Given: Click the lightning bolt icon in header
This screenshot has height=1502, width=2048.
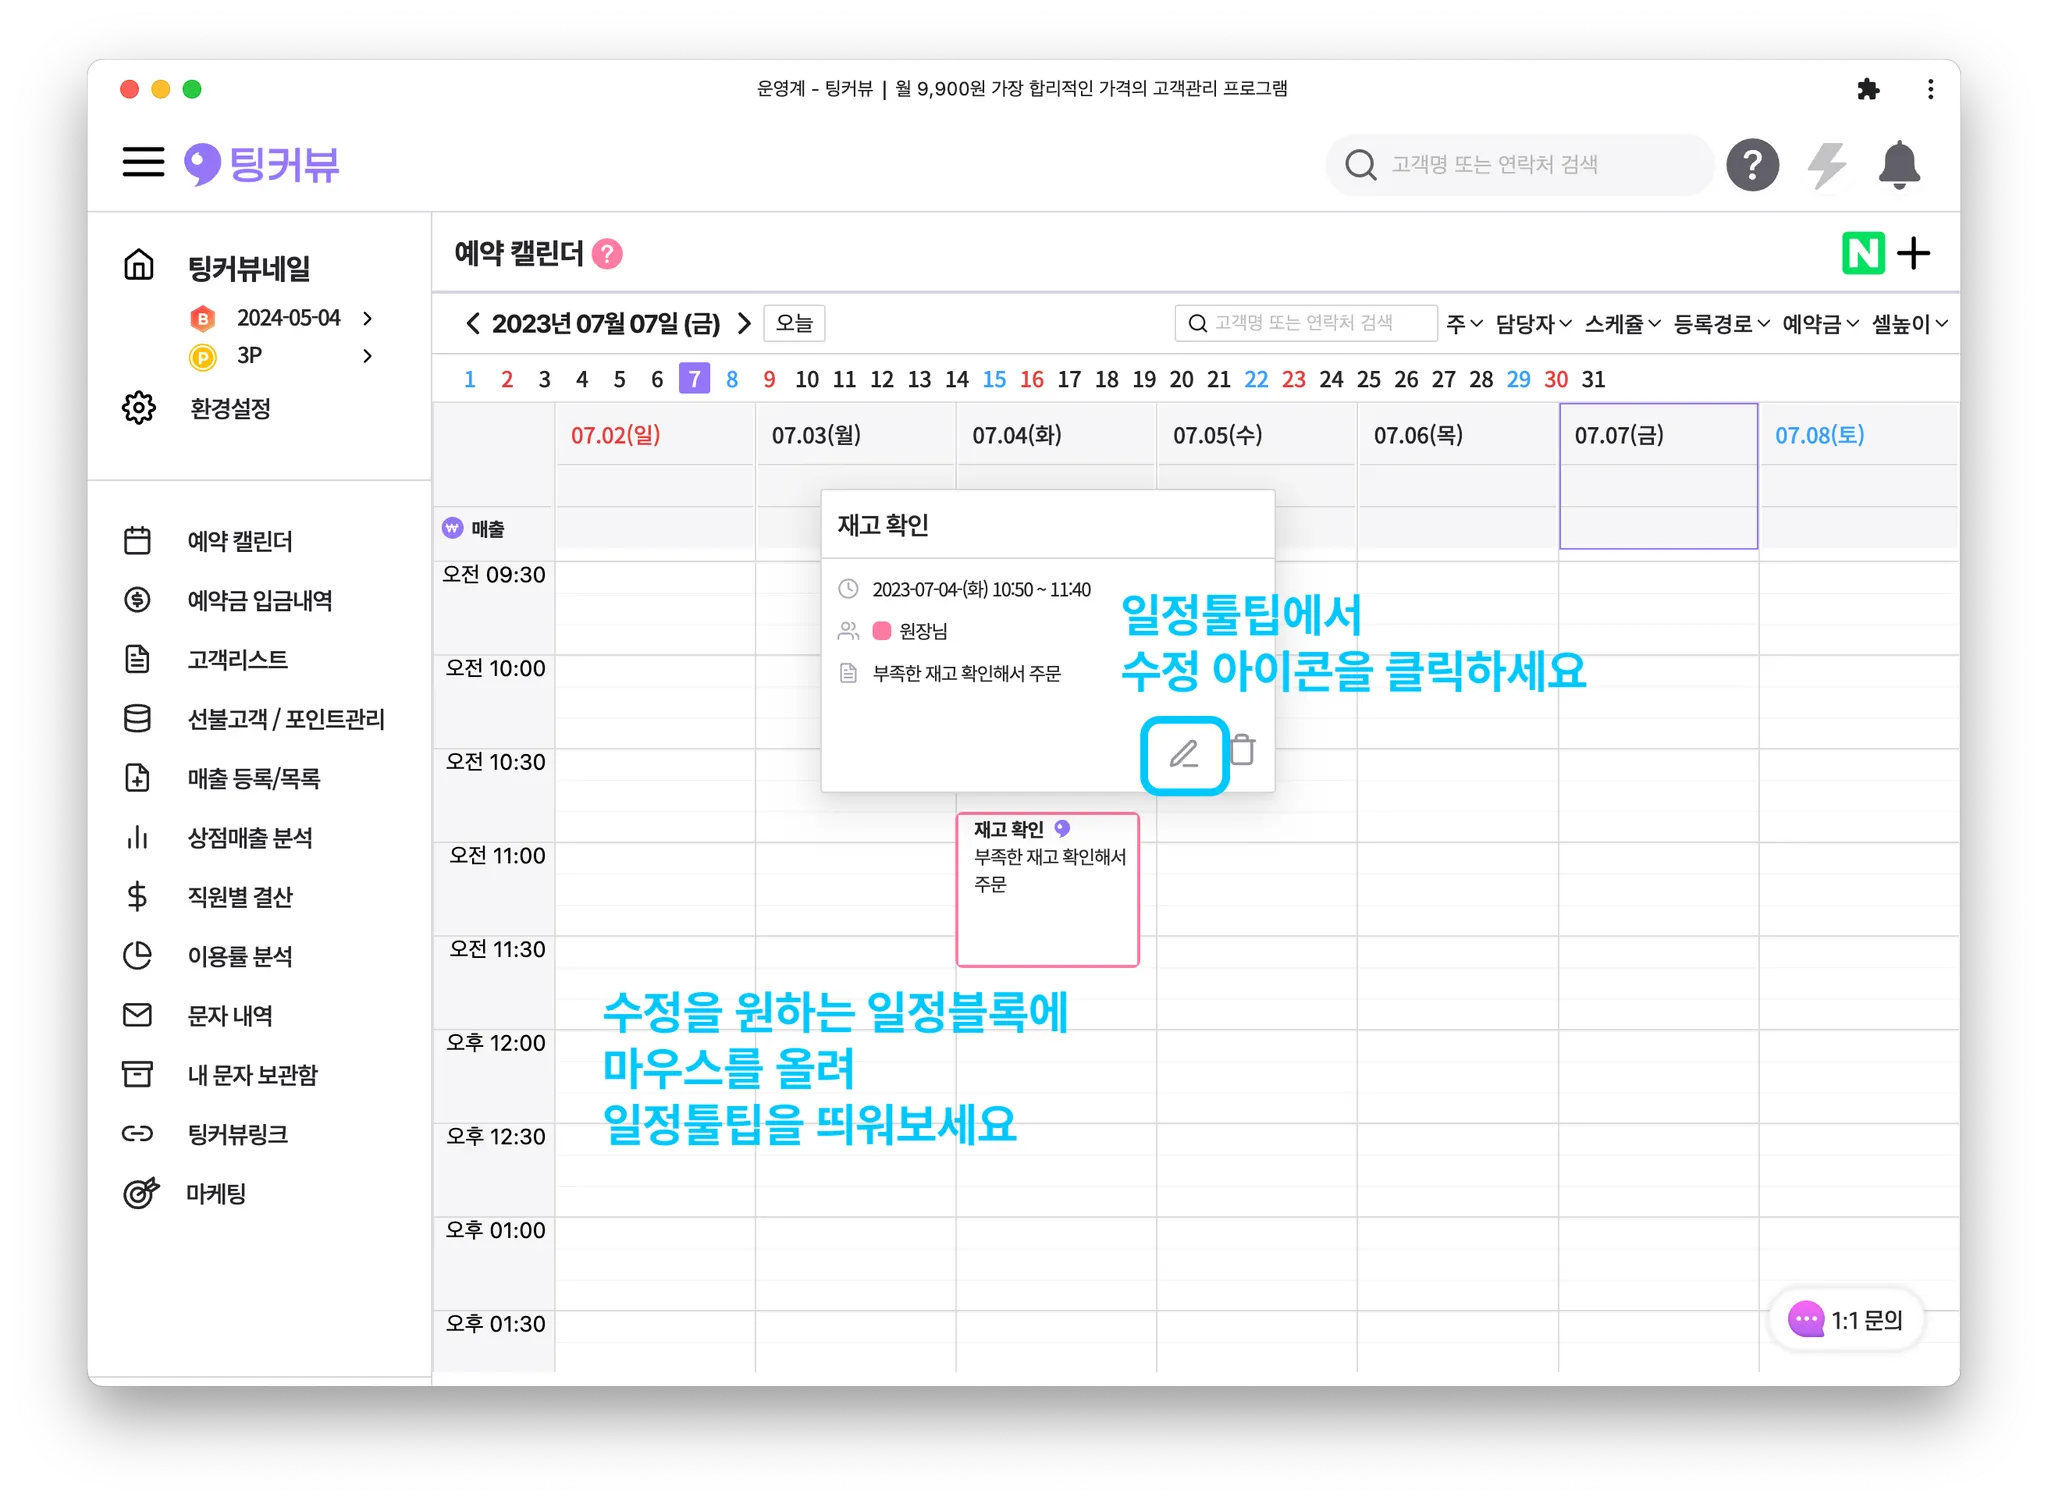Looking at the screenshot, I should (x=1826, y=165).
